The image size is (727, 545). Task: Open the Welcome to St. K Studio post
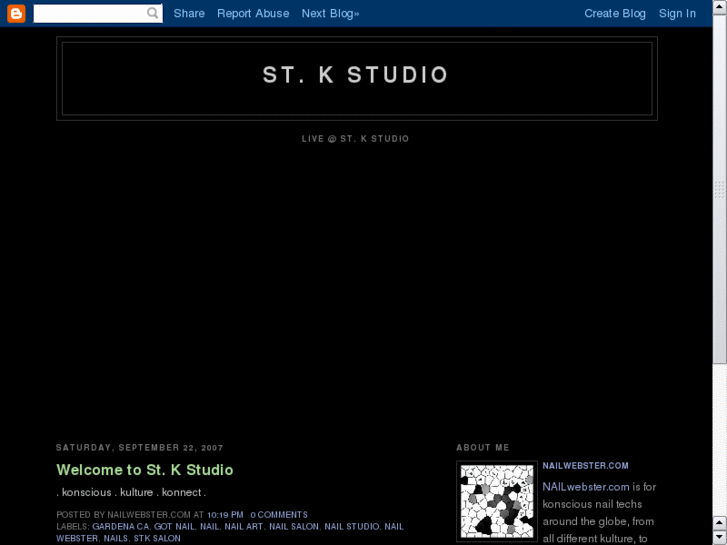pos(145,470)
